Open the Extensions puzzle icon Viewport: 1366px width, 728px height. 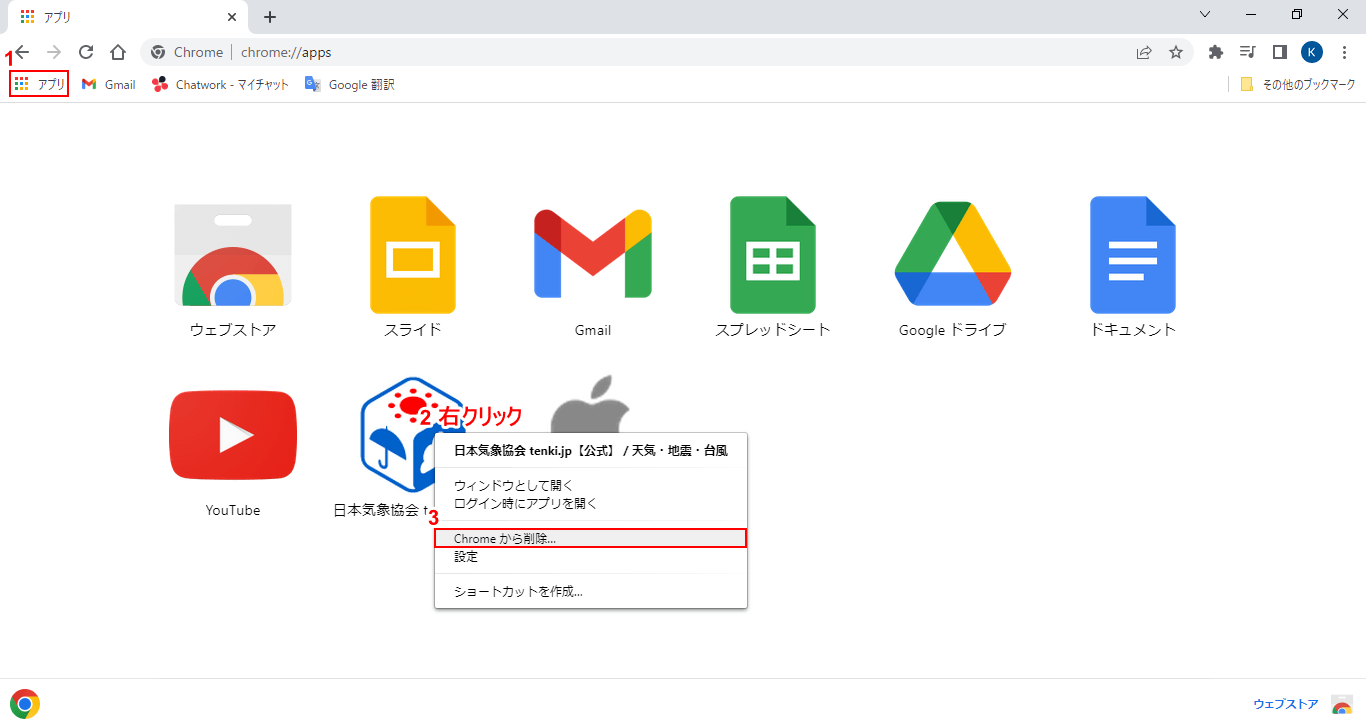tap(1216, 52)
